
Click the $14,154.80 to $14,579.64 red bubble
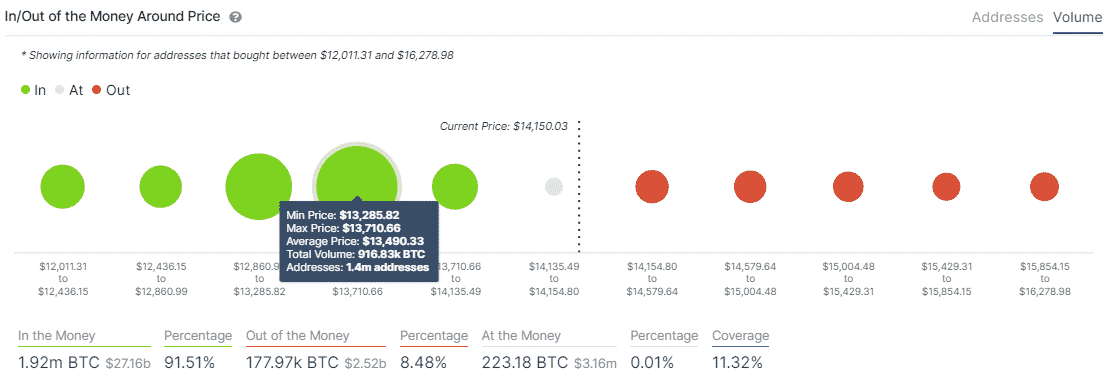652,187
